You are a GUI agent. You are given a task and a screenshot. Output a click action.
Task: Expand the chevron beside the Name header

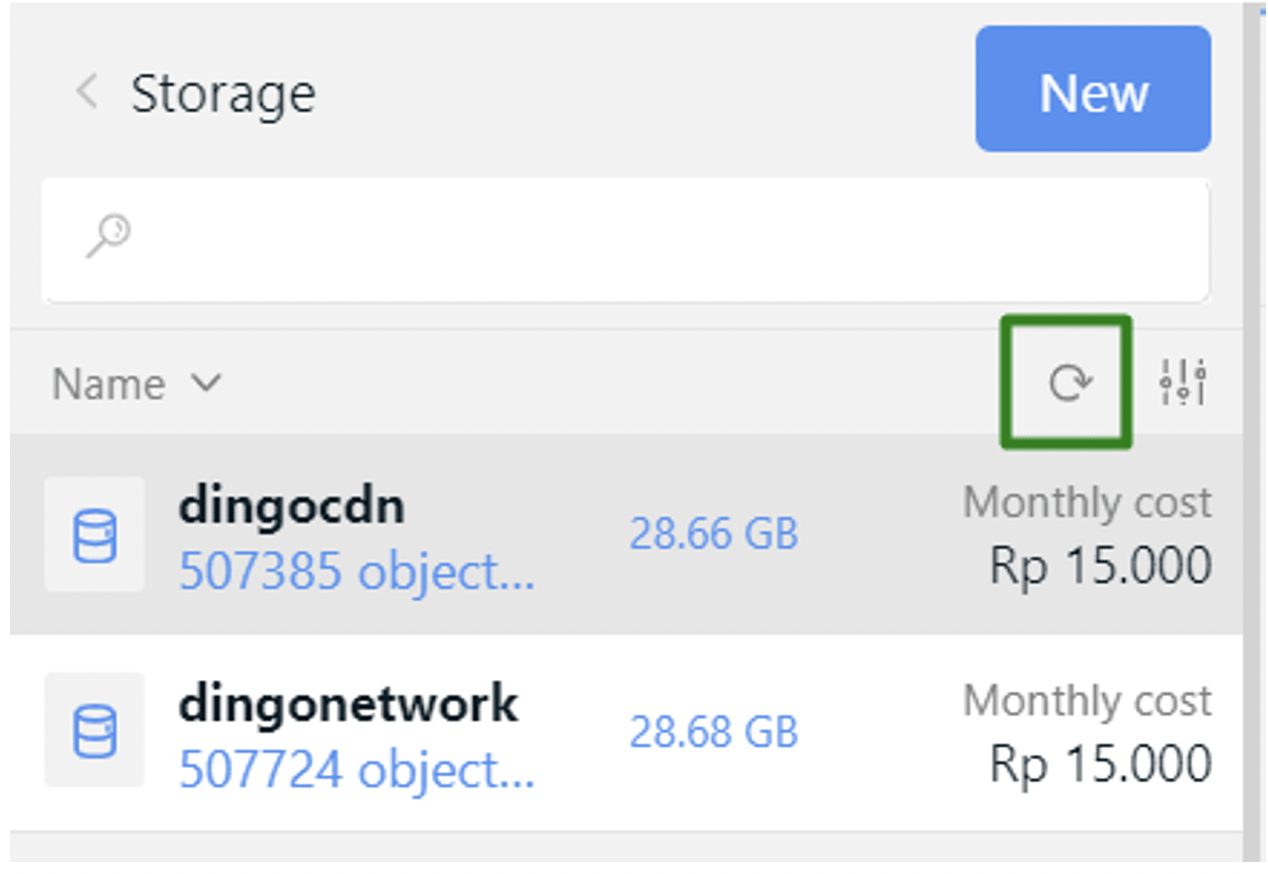[207, 383]
